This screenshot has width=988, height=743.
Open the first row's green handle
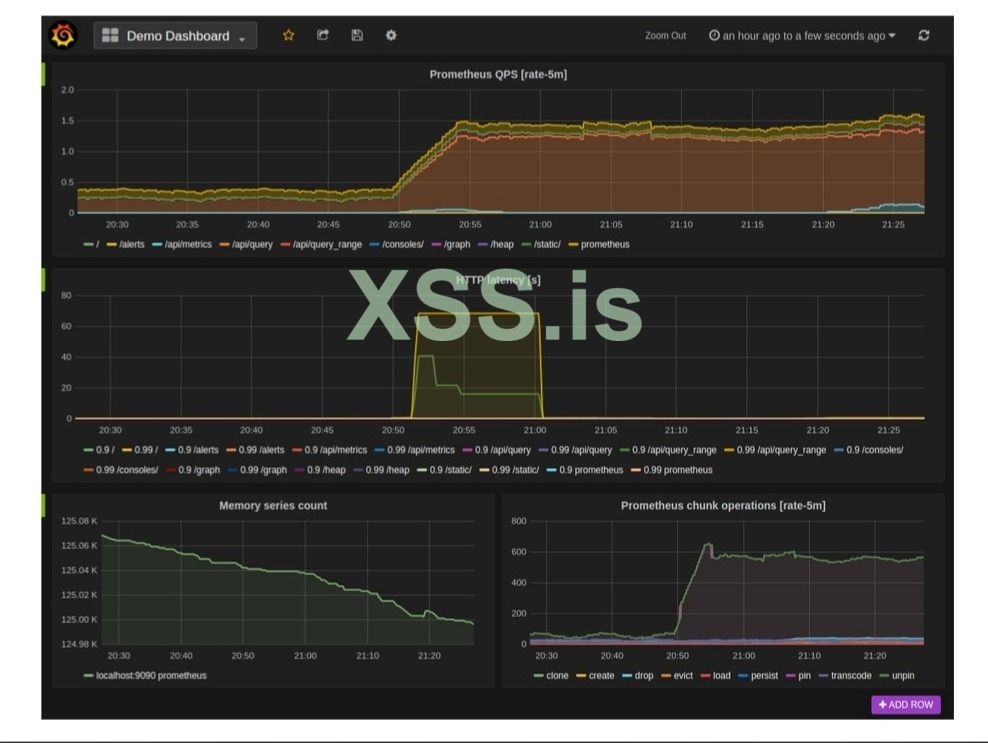pos(43,73)
